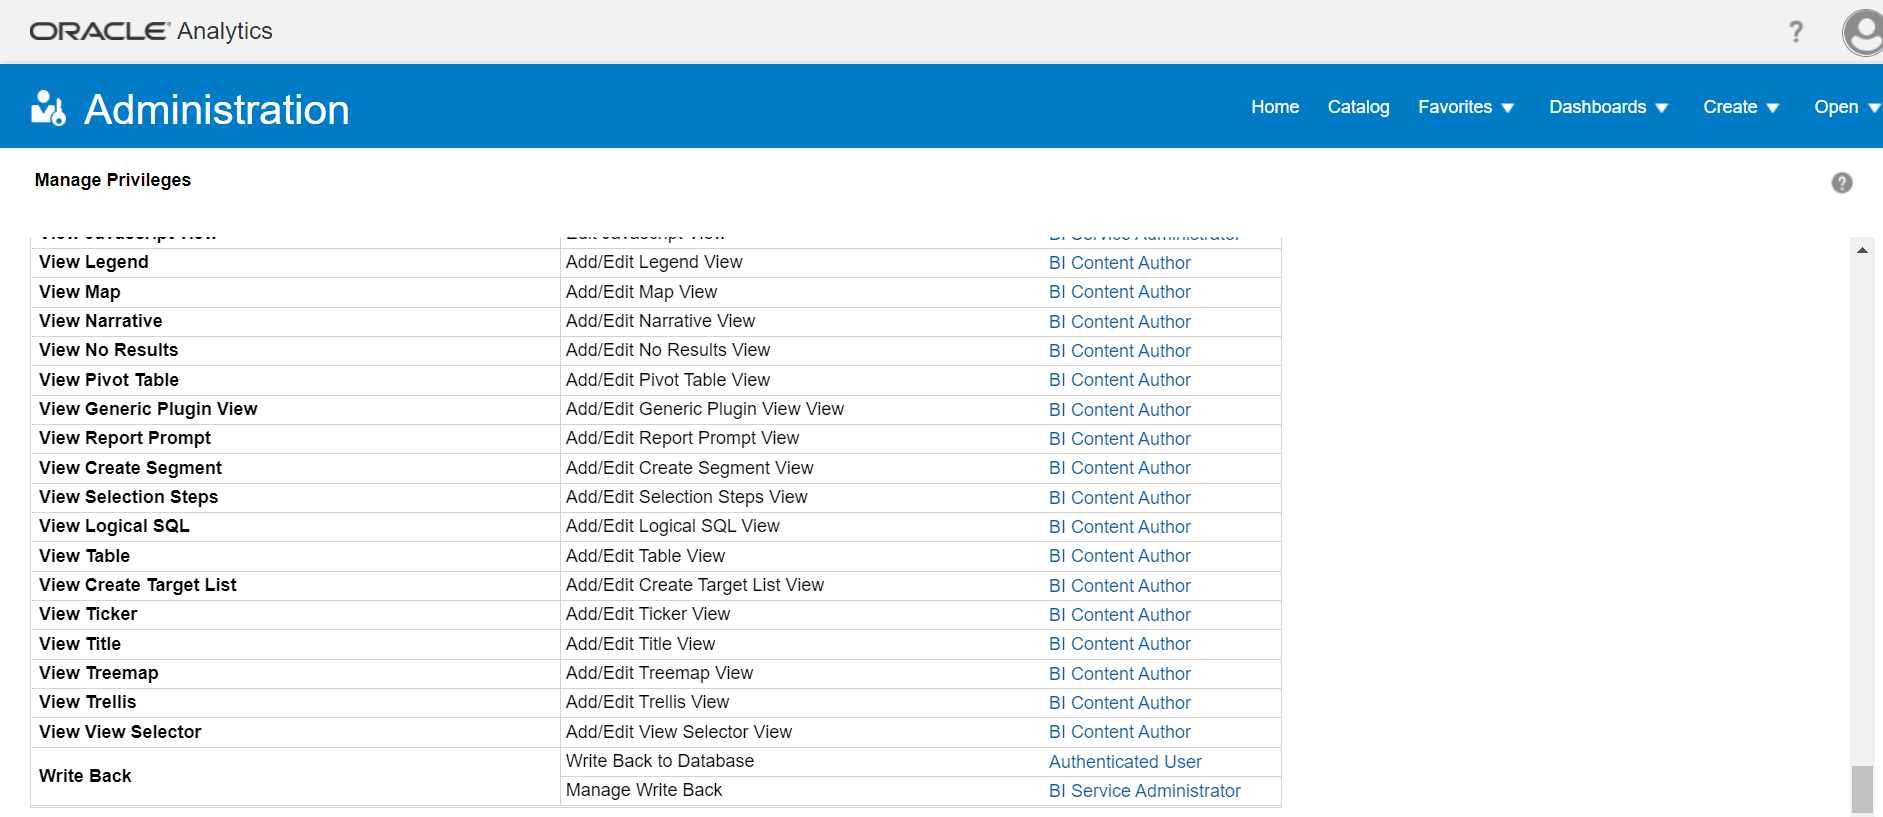Open BI Content Author link for Add/Edit Legend View
Viewport: 1883px width, 817px height.
[1119, 263]
